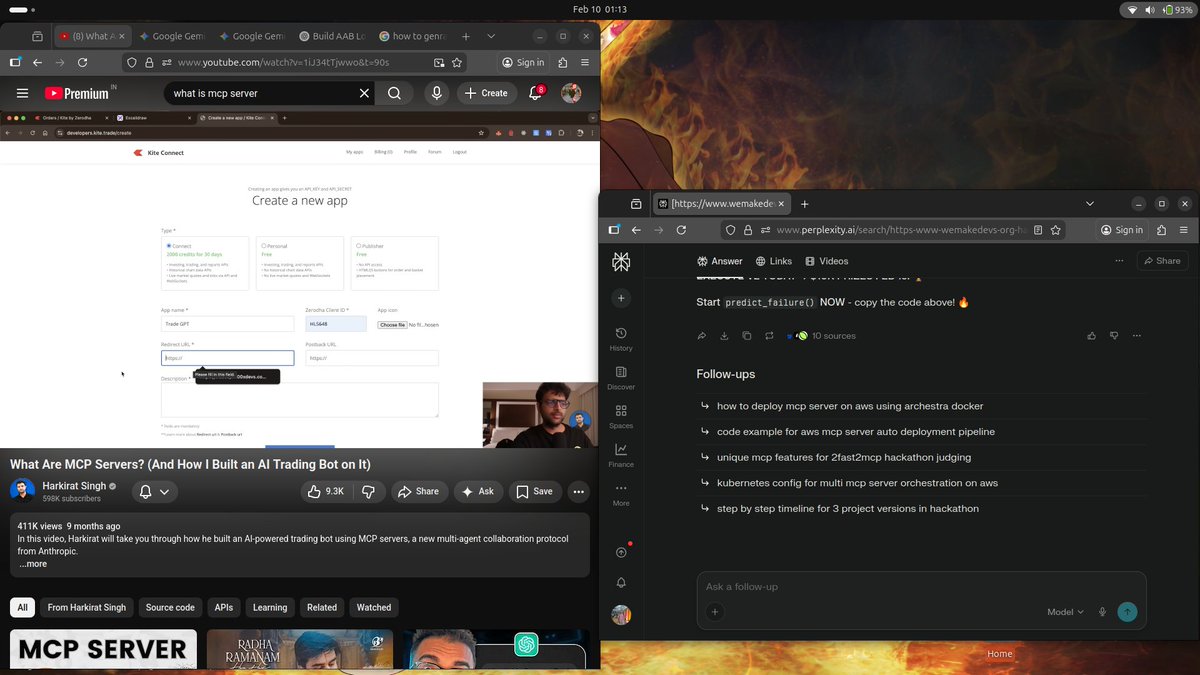This screenshot has width=1200, height=675.
Task: Switch to the Build AAB tab
Action: (334, 36)
